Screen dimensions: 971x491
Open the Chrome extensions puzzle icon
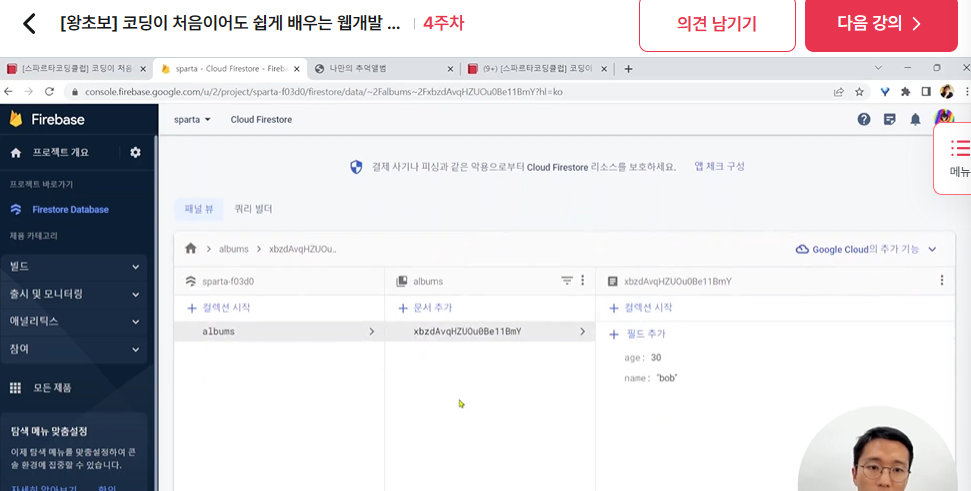(x=905, y=92)
